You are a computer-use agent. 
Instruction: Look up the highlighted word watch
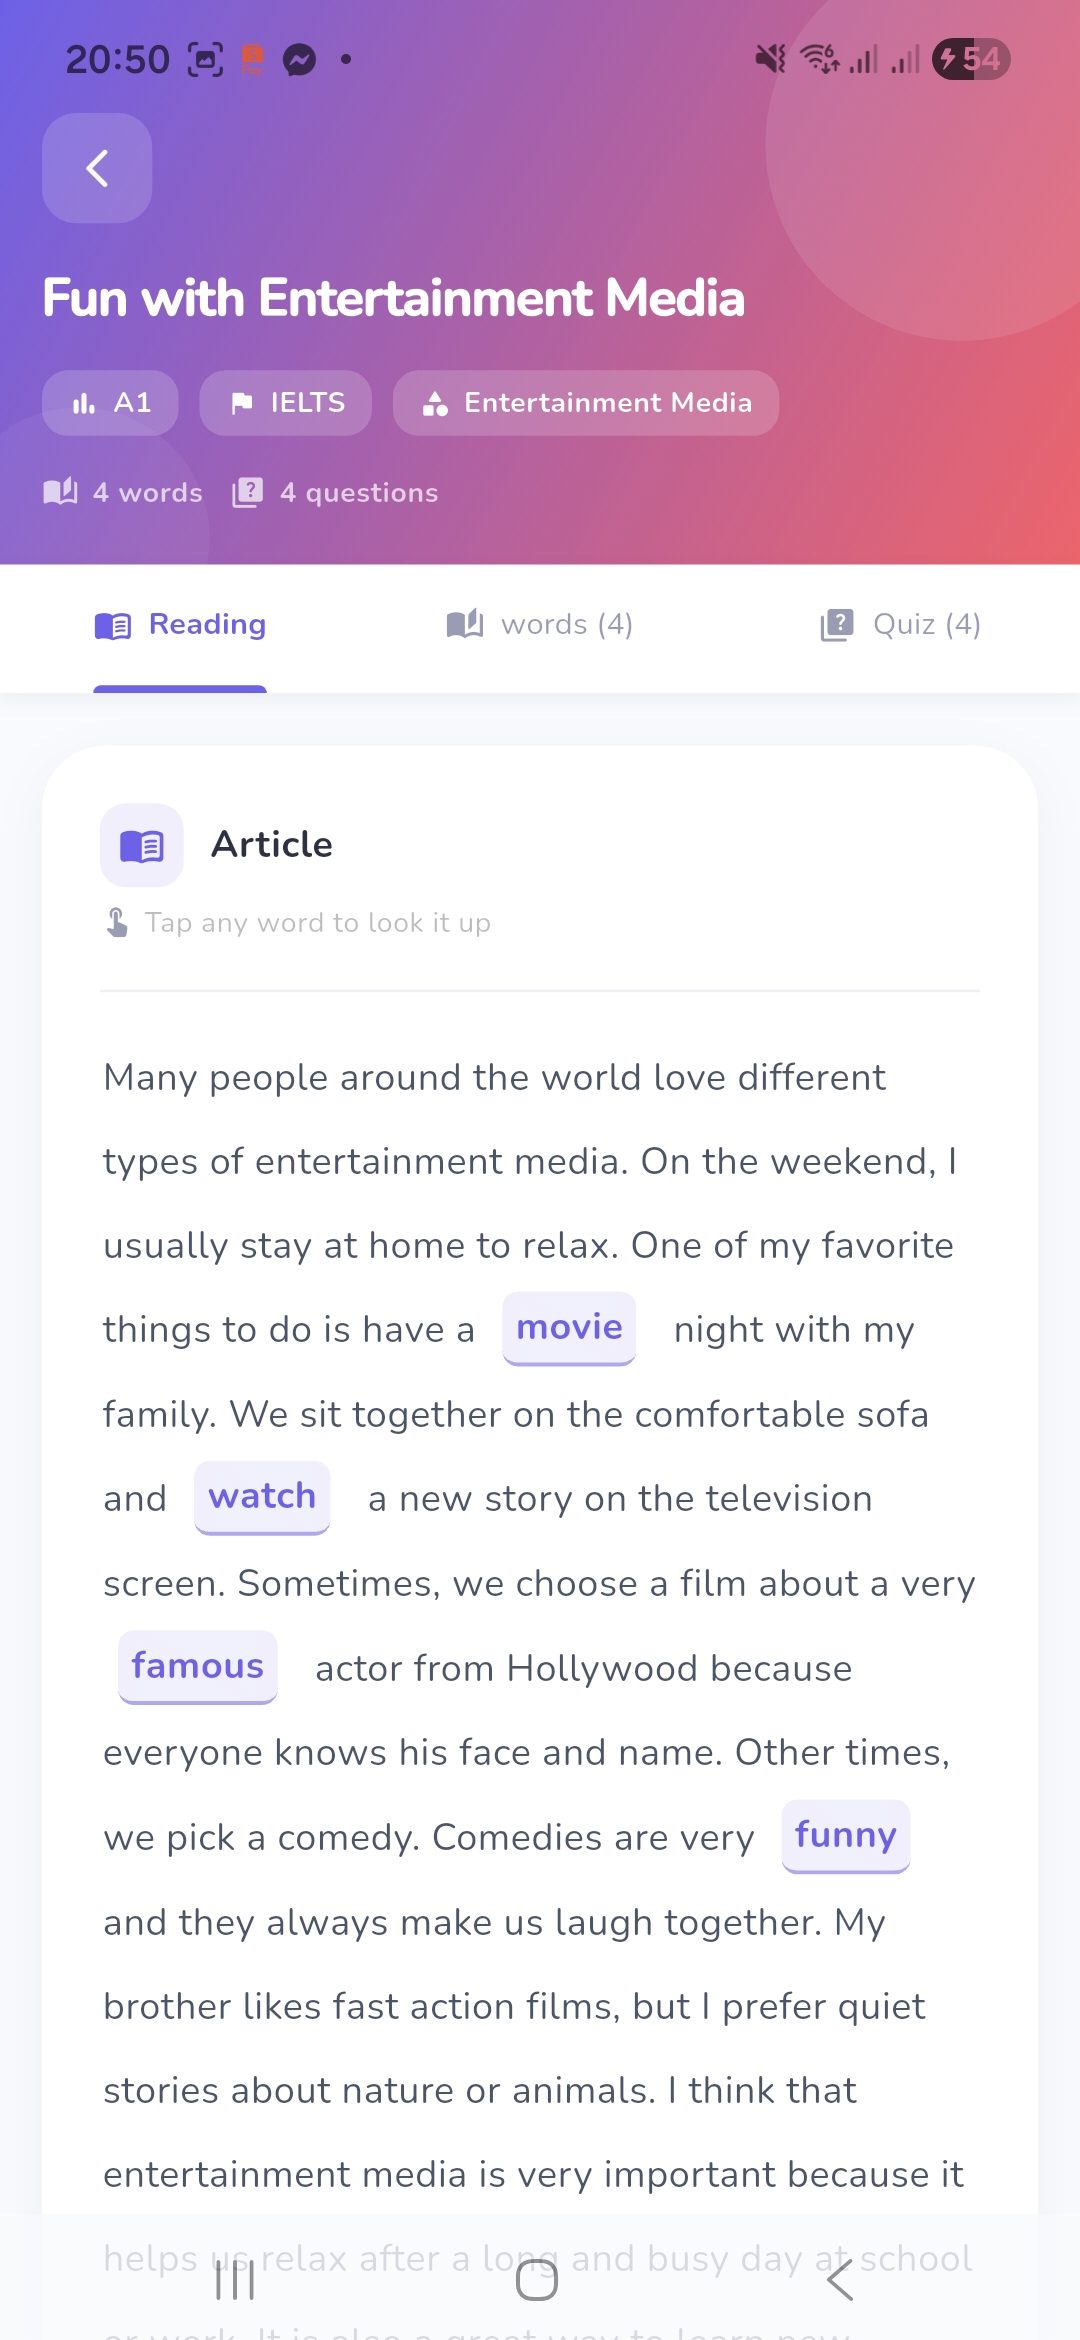262,1497
